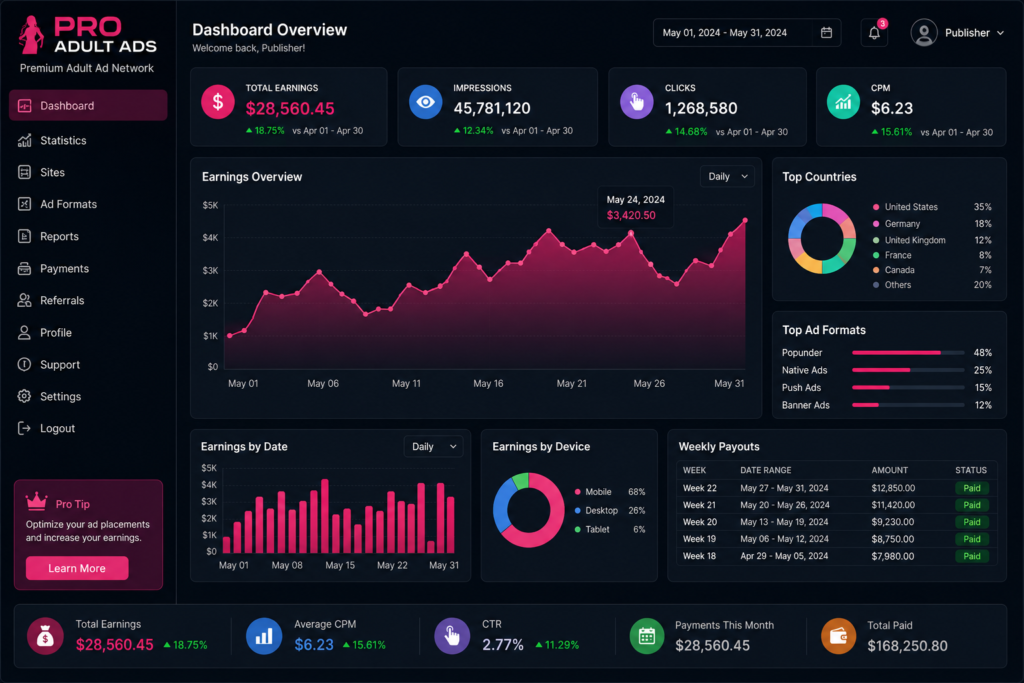Click the AMOUNT column header

point(889,470)
